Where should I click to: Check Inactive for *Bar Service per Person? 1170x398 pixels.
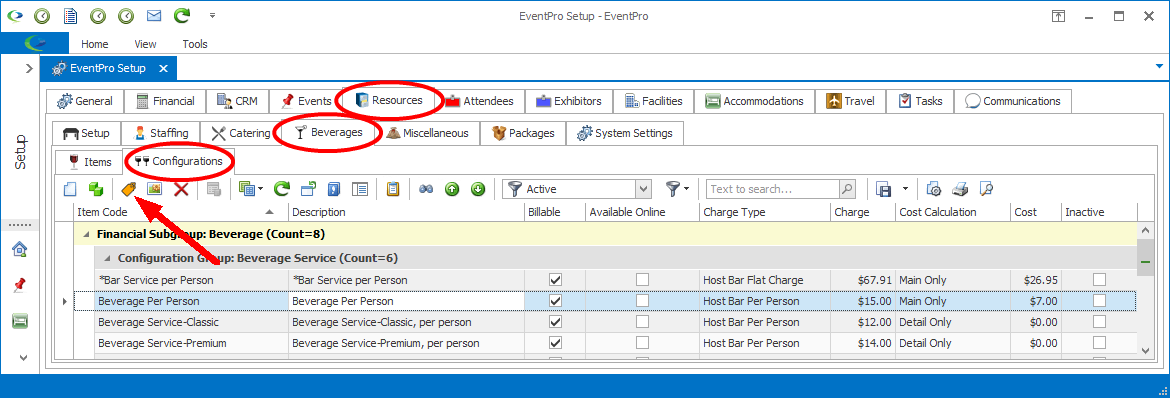pyautogui.click(x=1099, y=280)
